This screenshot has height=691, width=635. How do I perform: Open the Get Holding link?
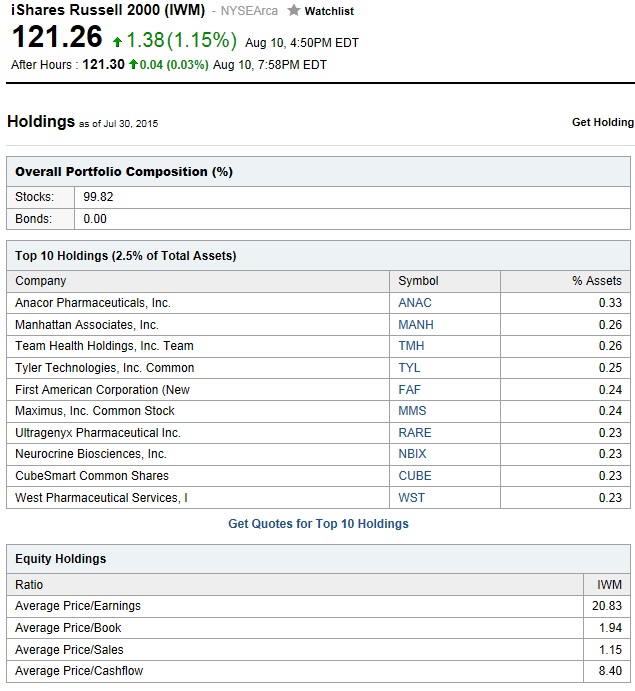[x=603, y=123]
